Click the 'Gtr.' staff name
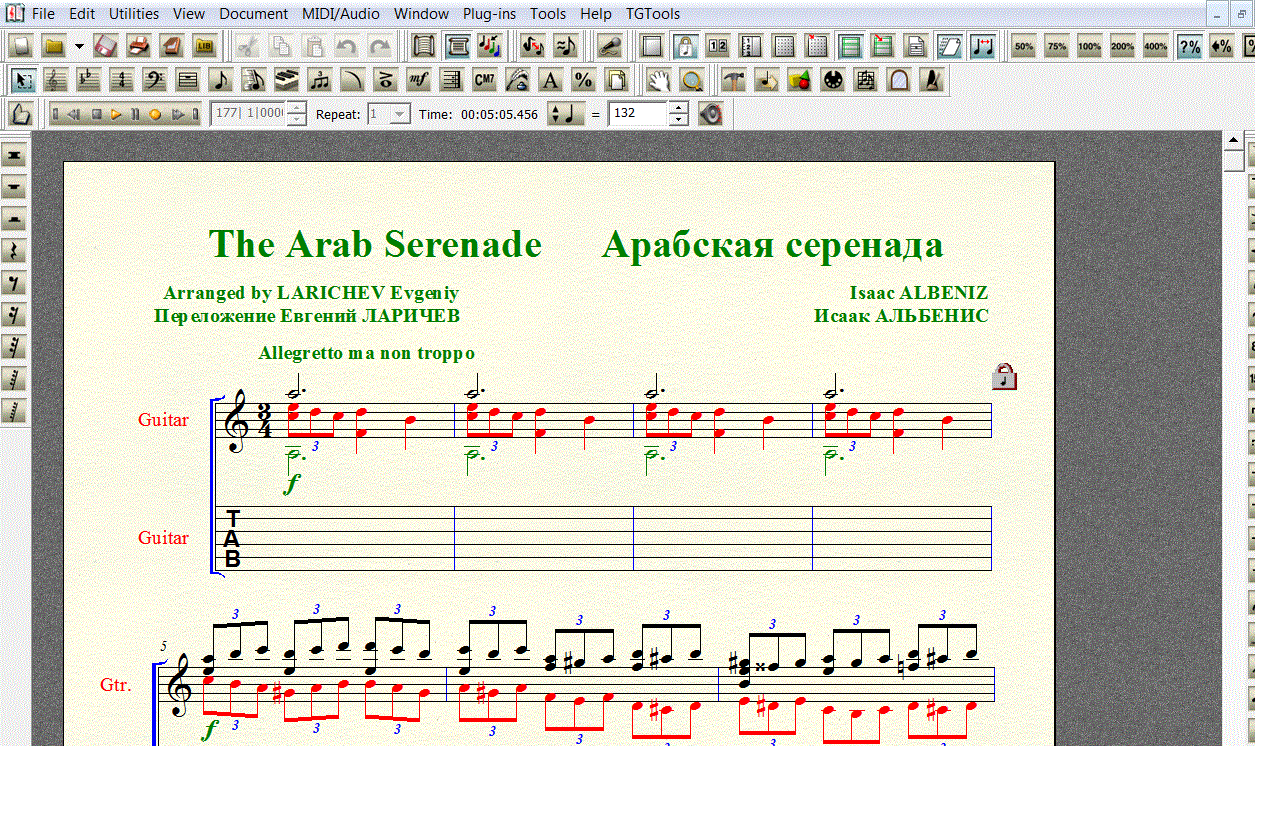The image size is (1274, 813). [116, 685]
